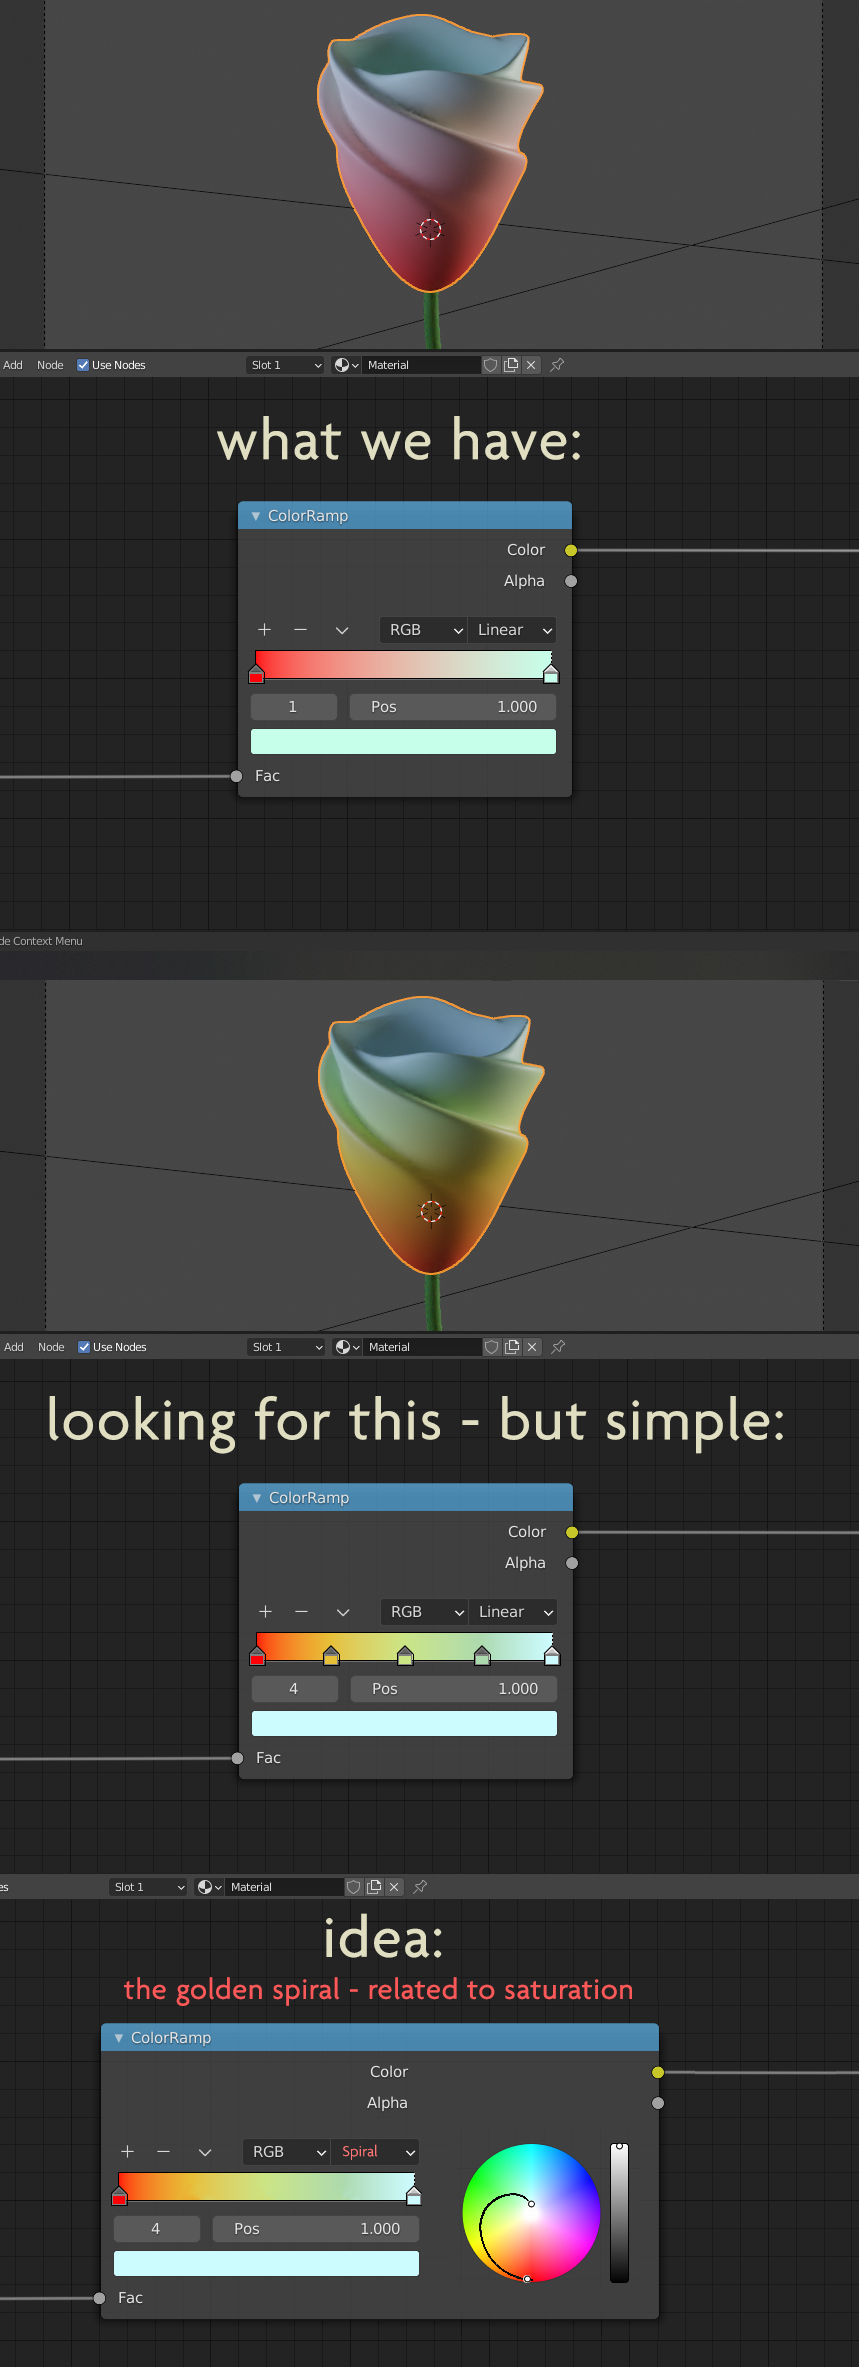The width and height of the screenshot is (859, 2367).
Task: Unlink material with the X icon above 'what we have'
Action: coord(531,365)
